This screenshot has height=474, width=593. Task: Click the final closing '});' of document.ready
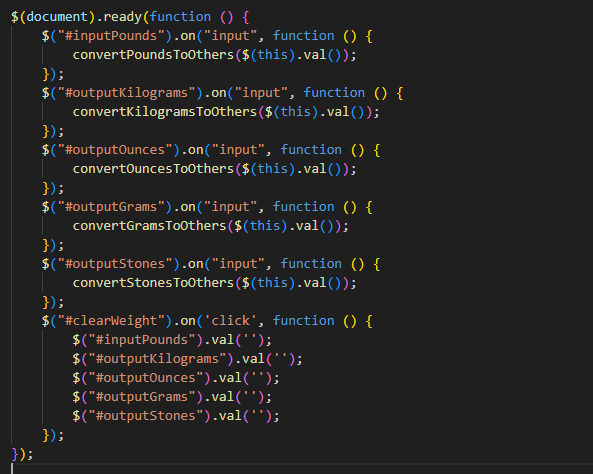coord(22,454)
